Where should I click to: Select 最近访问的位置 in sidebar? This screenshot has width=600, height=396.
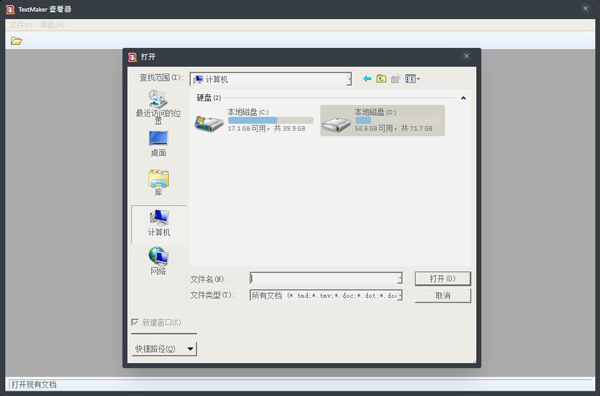click(158, 108)
